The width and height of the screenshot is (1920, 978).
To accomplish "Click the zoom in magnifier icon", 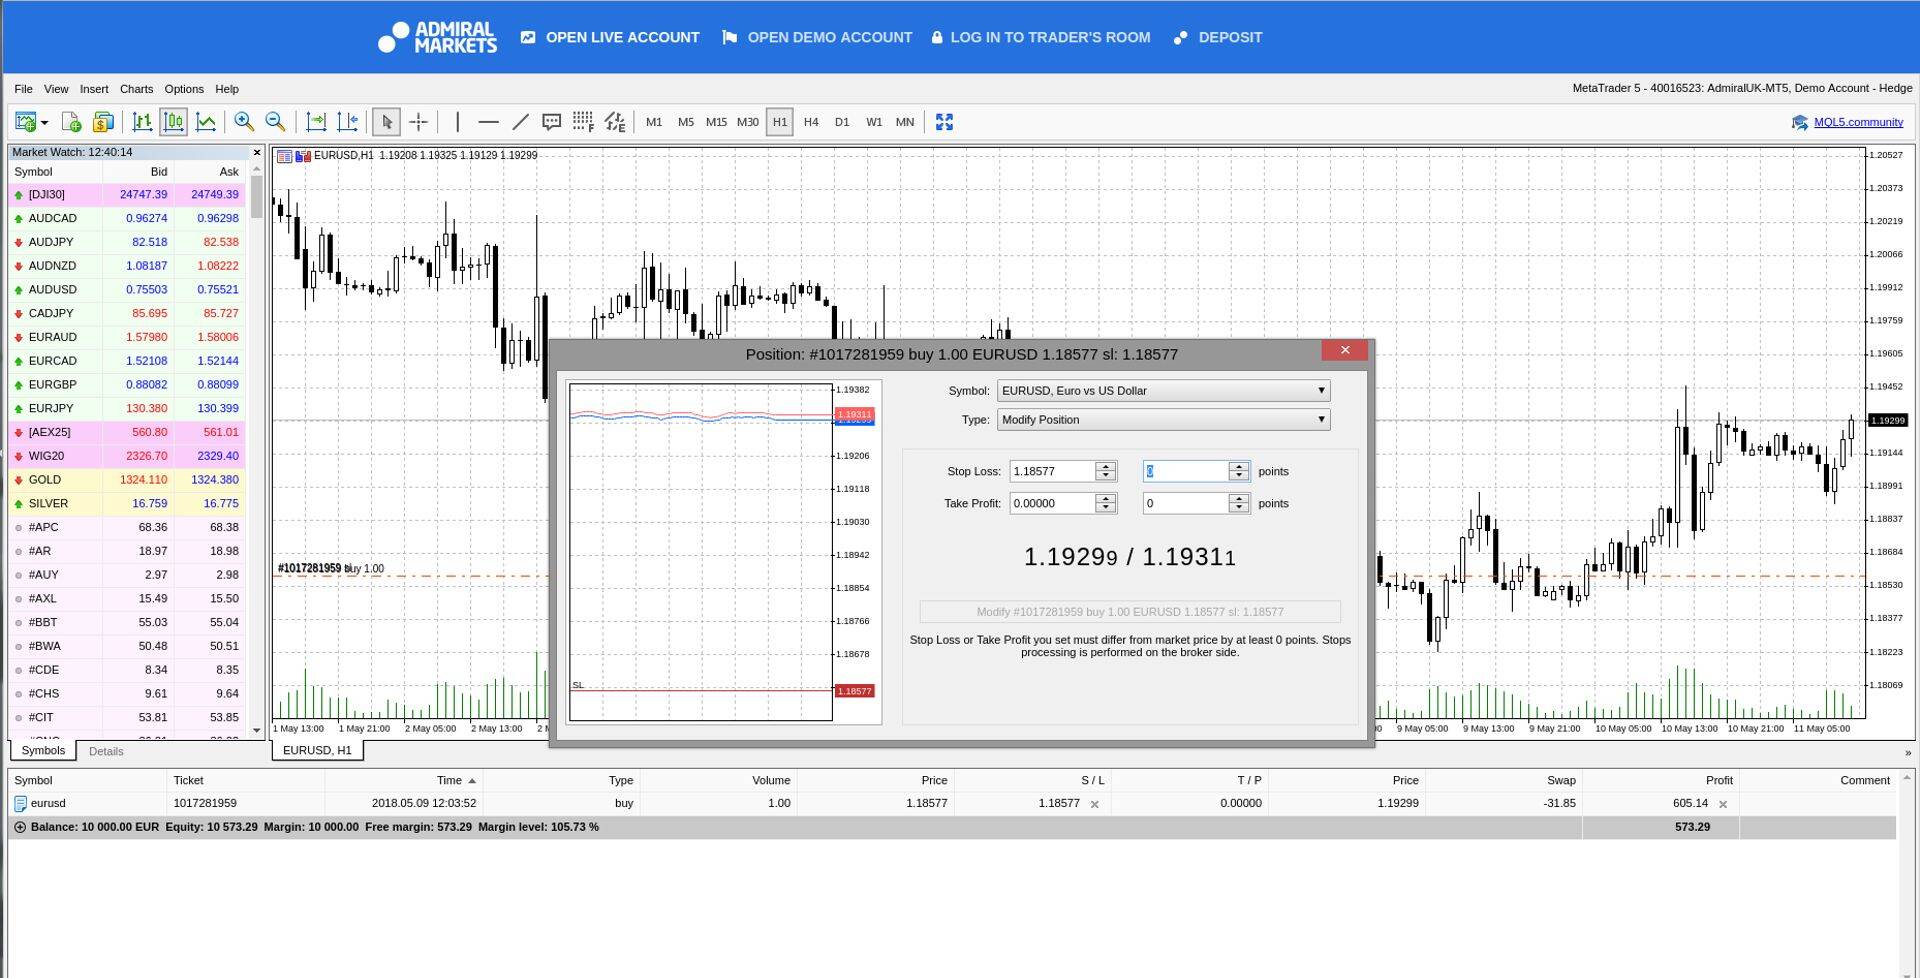I will [244, 122].
